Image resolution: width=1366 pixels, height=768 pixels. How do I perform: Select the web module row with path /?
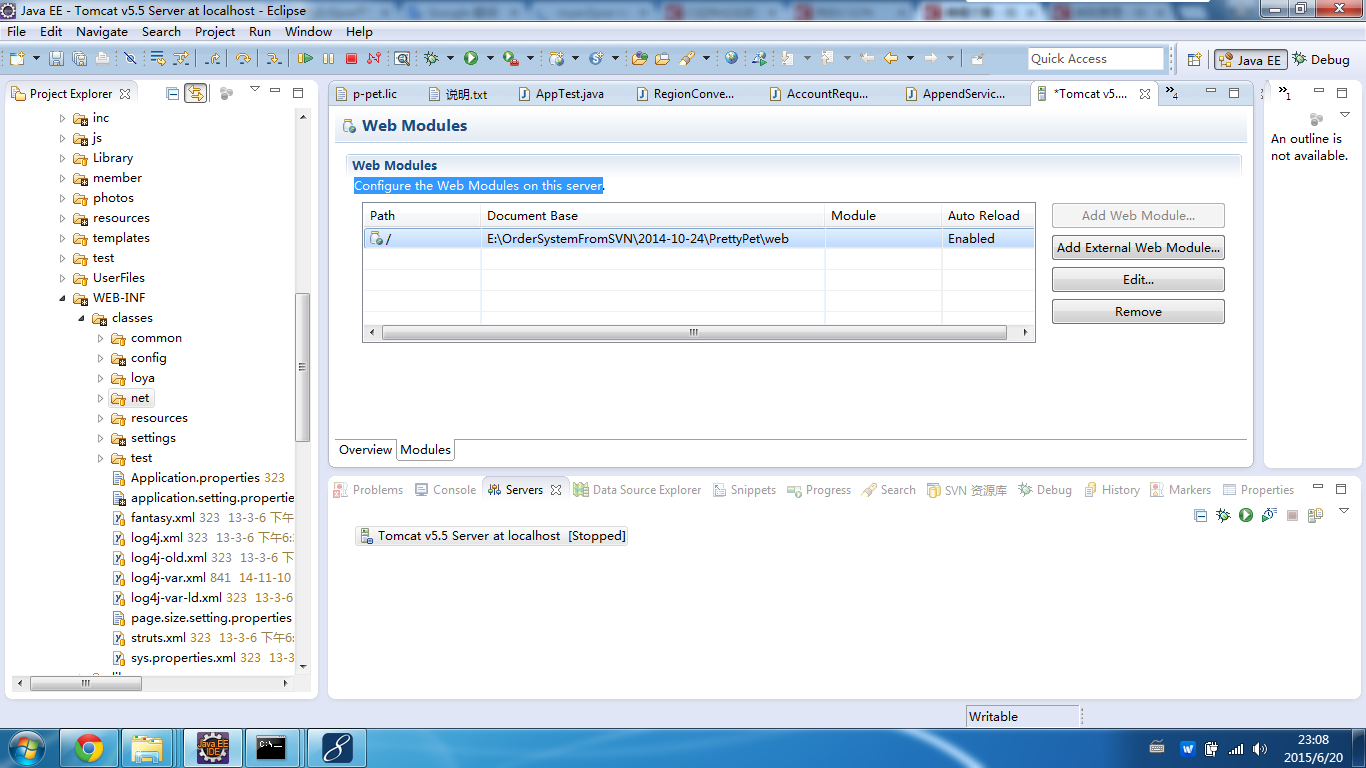point(698,239)
